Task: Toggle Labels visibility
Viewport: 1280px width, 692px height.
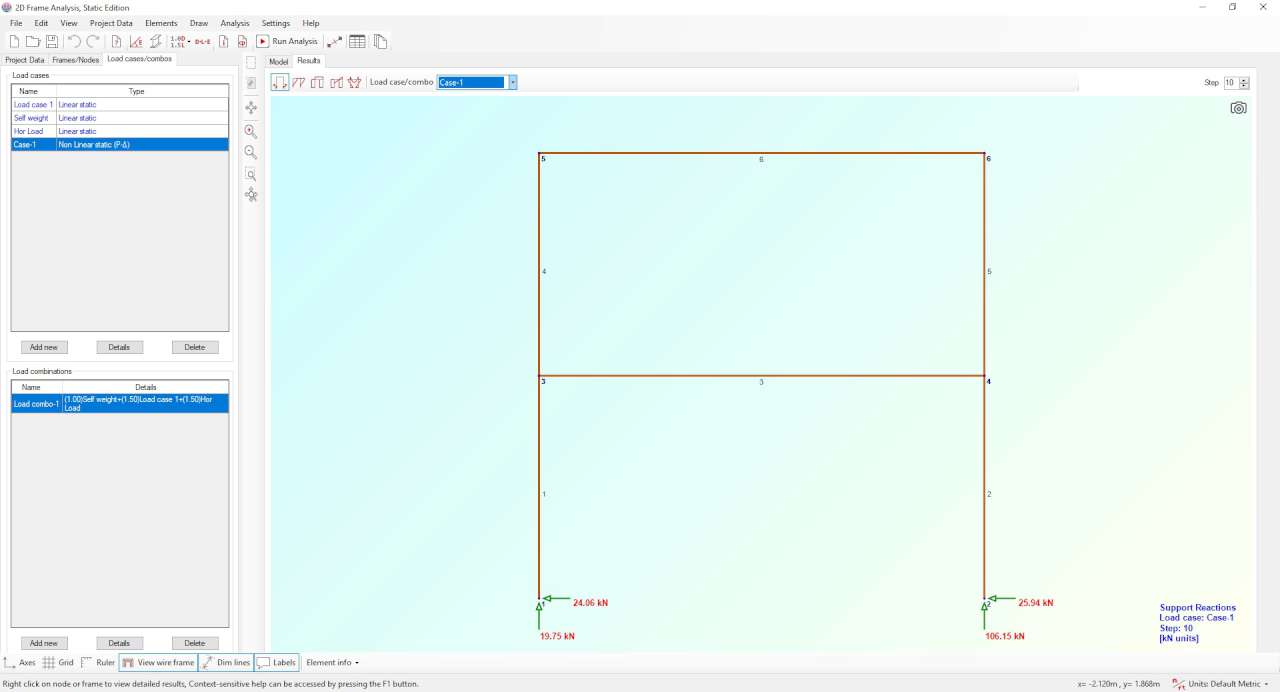Action: click(x=277, y=663)
